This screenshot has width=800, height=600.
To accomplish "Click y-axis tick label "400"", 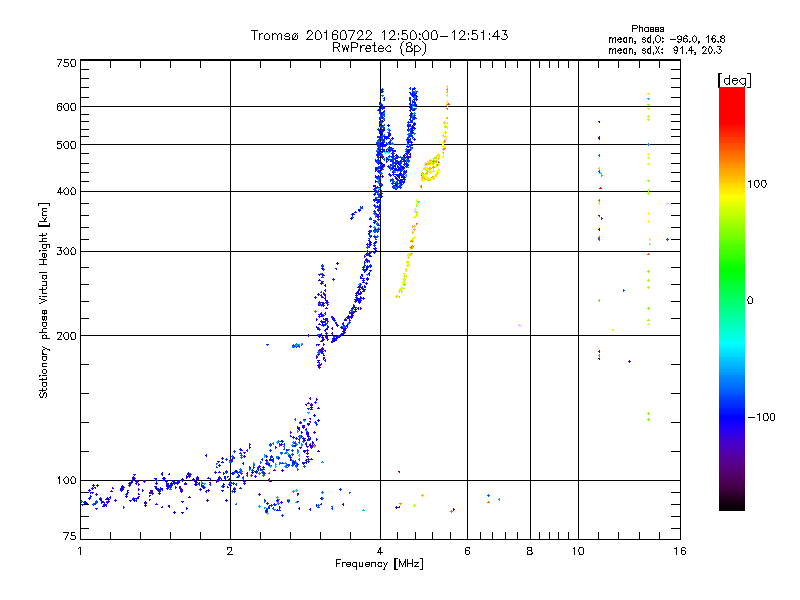I will [66, 191].
